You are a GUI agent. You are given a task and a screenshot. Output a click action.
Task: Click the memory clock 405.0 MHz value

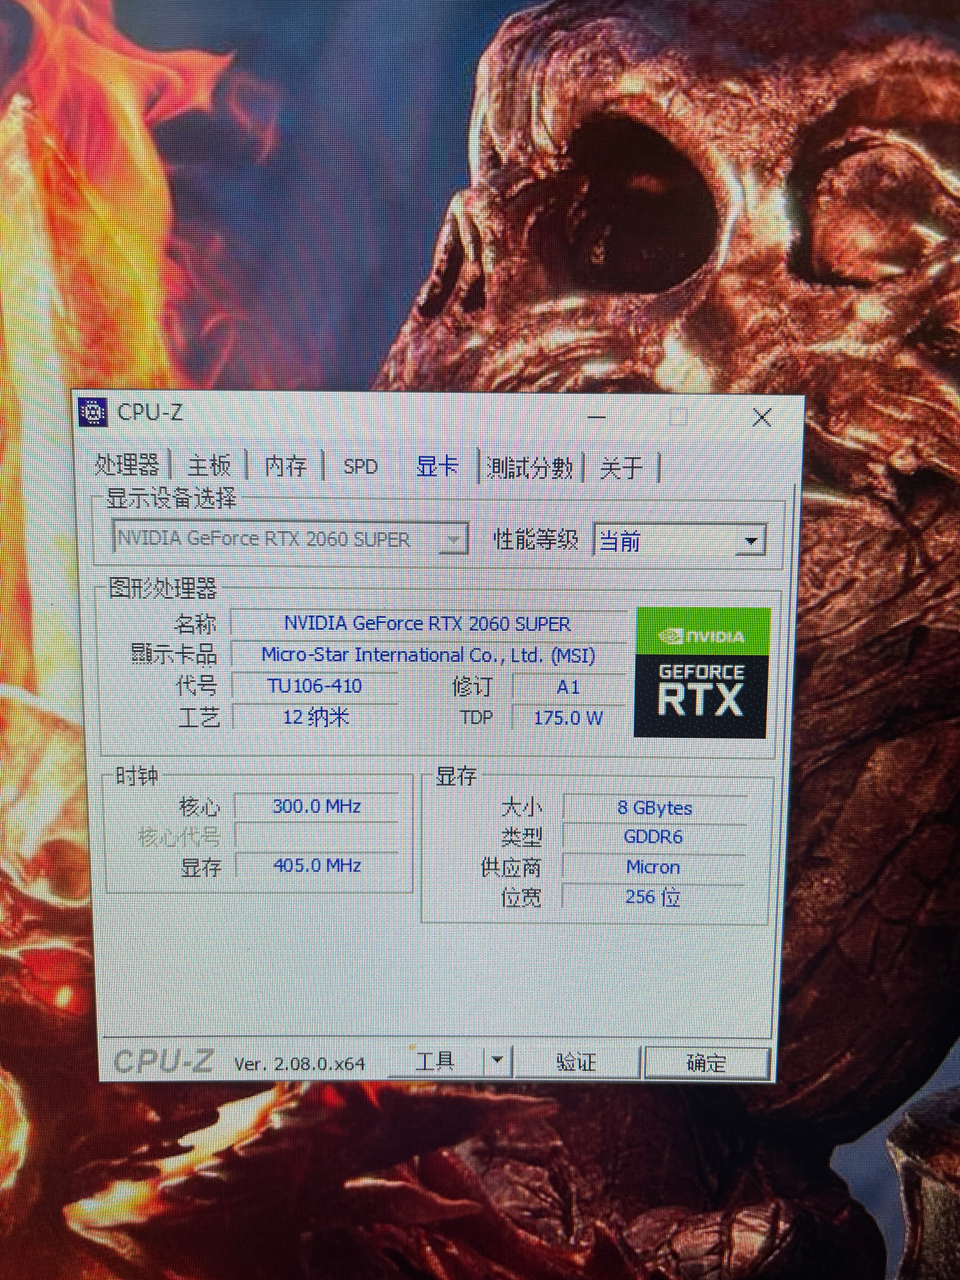coord(317,865)
